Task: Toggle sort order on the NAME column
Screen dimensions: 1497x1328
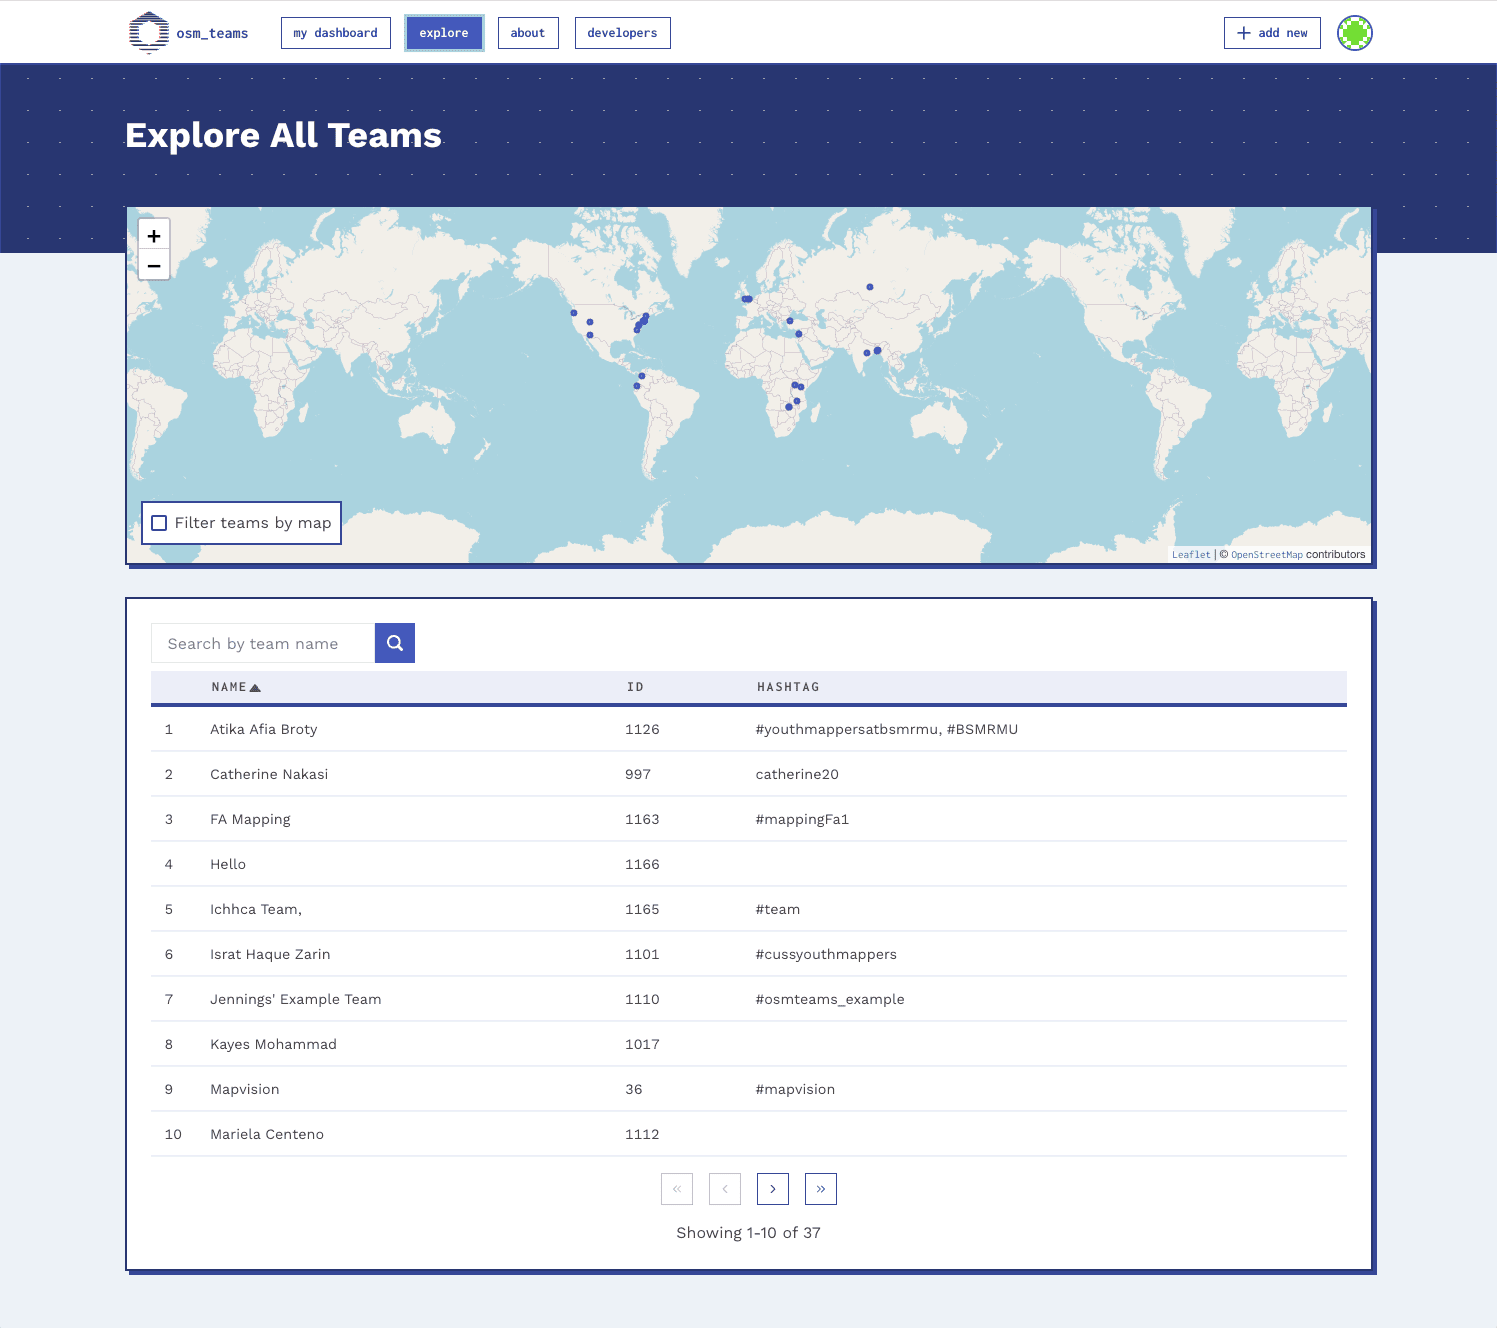Action: point(236,687)
